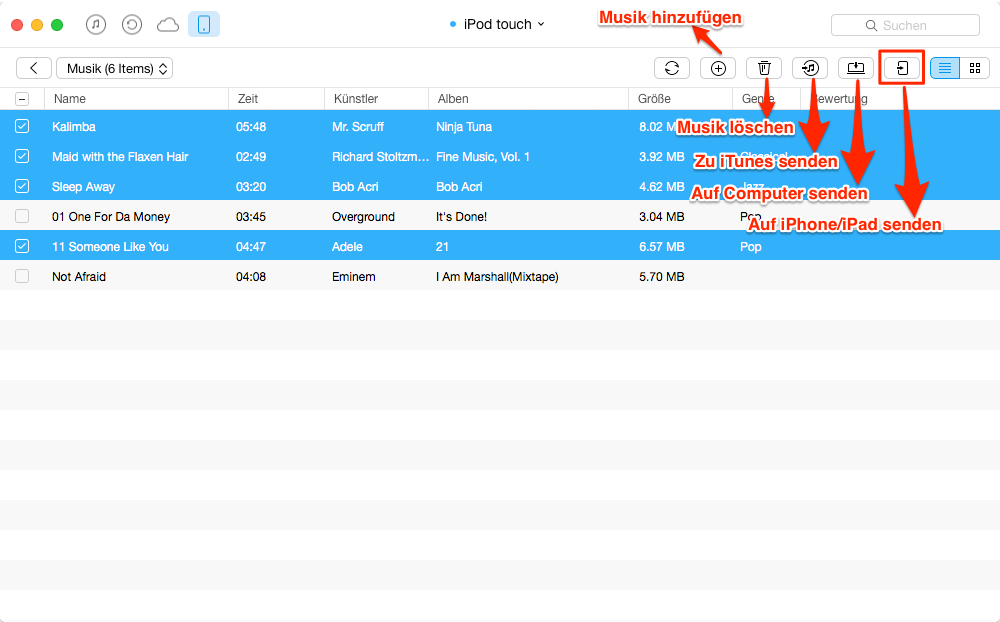The height and width of the screenshot is (622, 1000).
Task: Select the Sleep Away song title
Action: (x=83, y=187)
